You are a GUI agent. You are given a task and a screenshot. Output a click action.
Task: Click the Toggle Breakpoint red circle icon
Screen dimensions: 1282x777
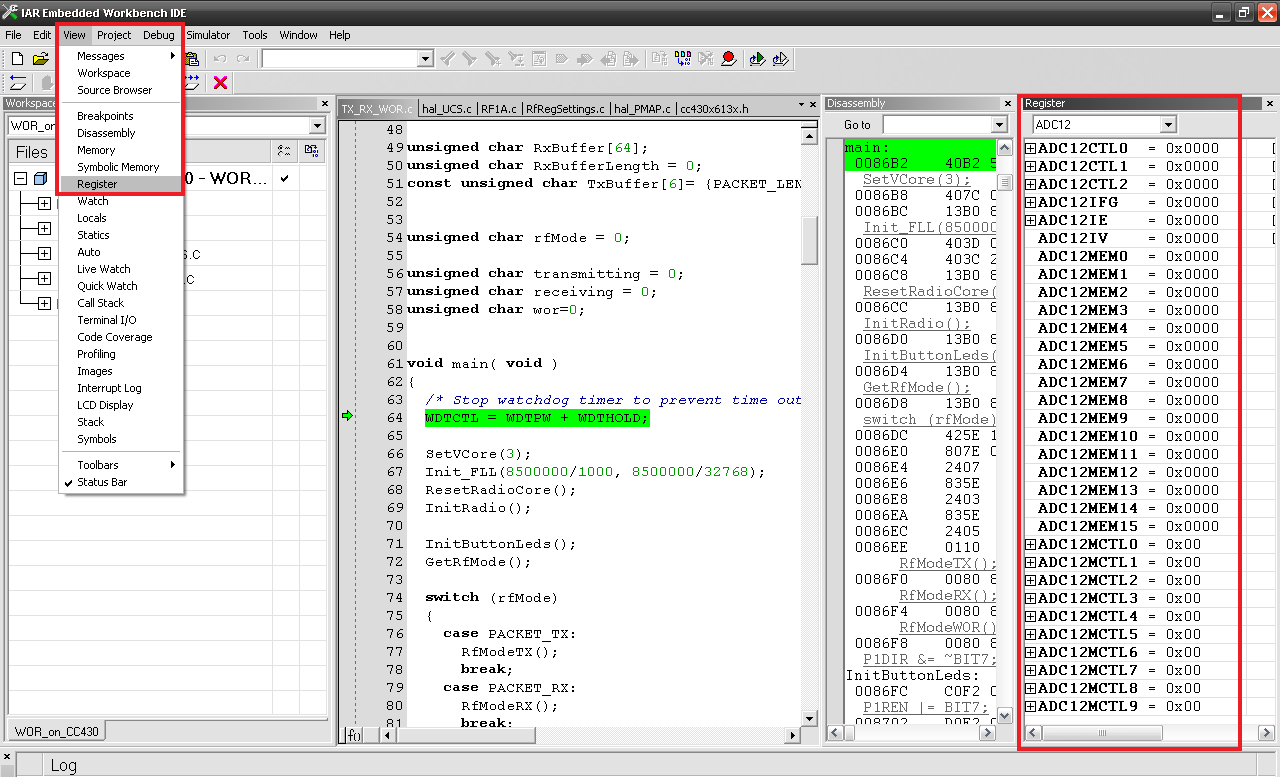pyautogui.click(x=728, y=59)
